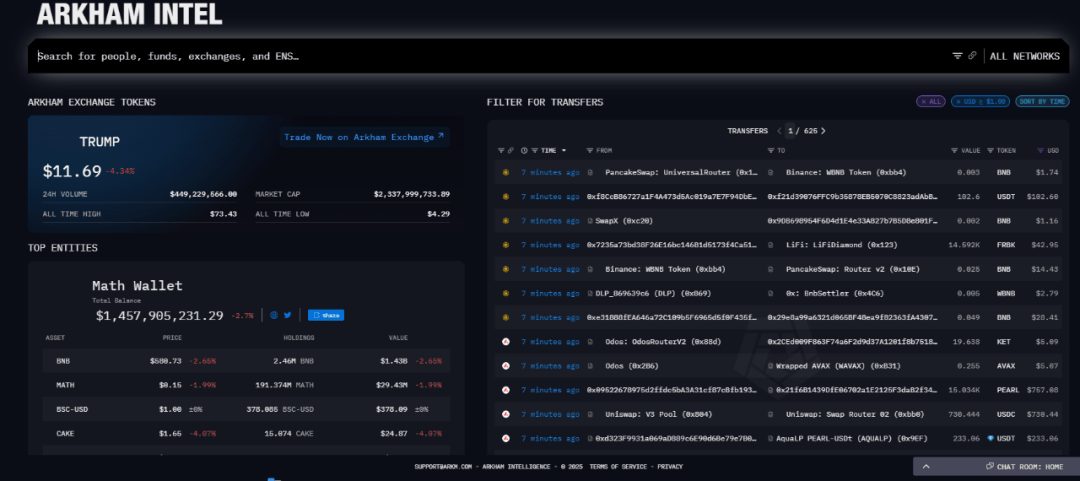The width and height of the screenshot is (1080, 481).
Task: Click ARKHAM INTEL logo heading
Action: pos(129,13)
